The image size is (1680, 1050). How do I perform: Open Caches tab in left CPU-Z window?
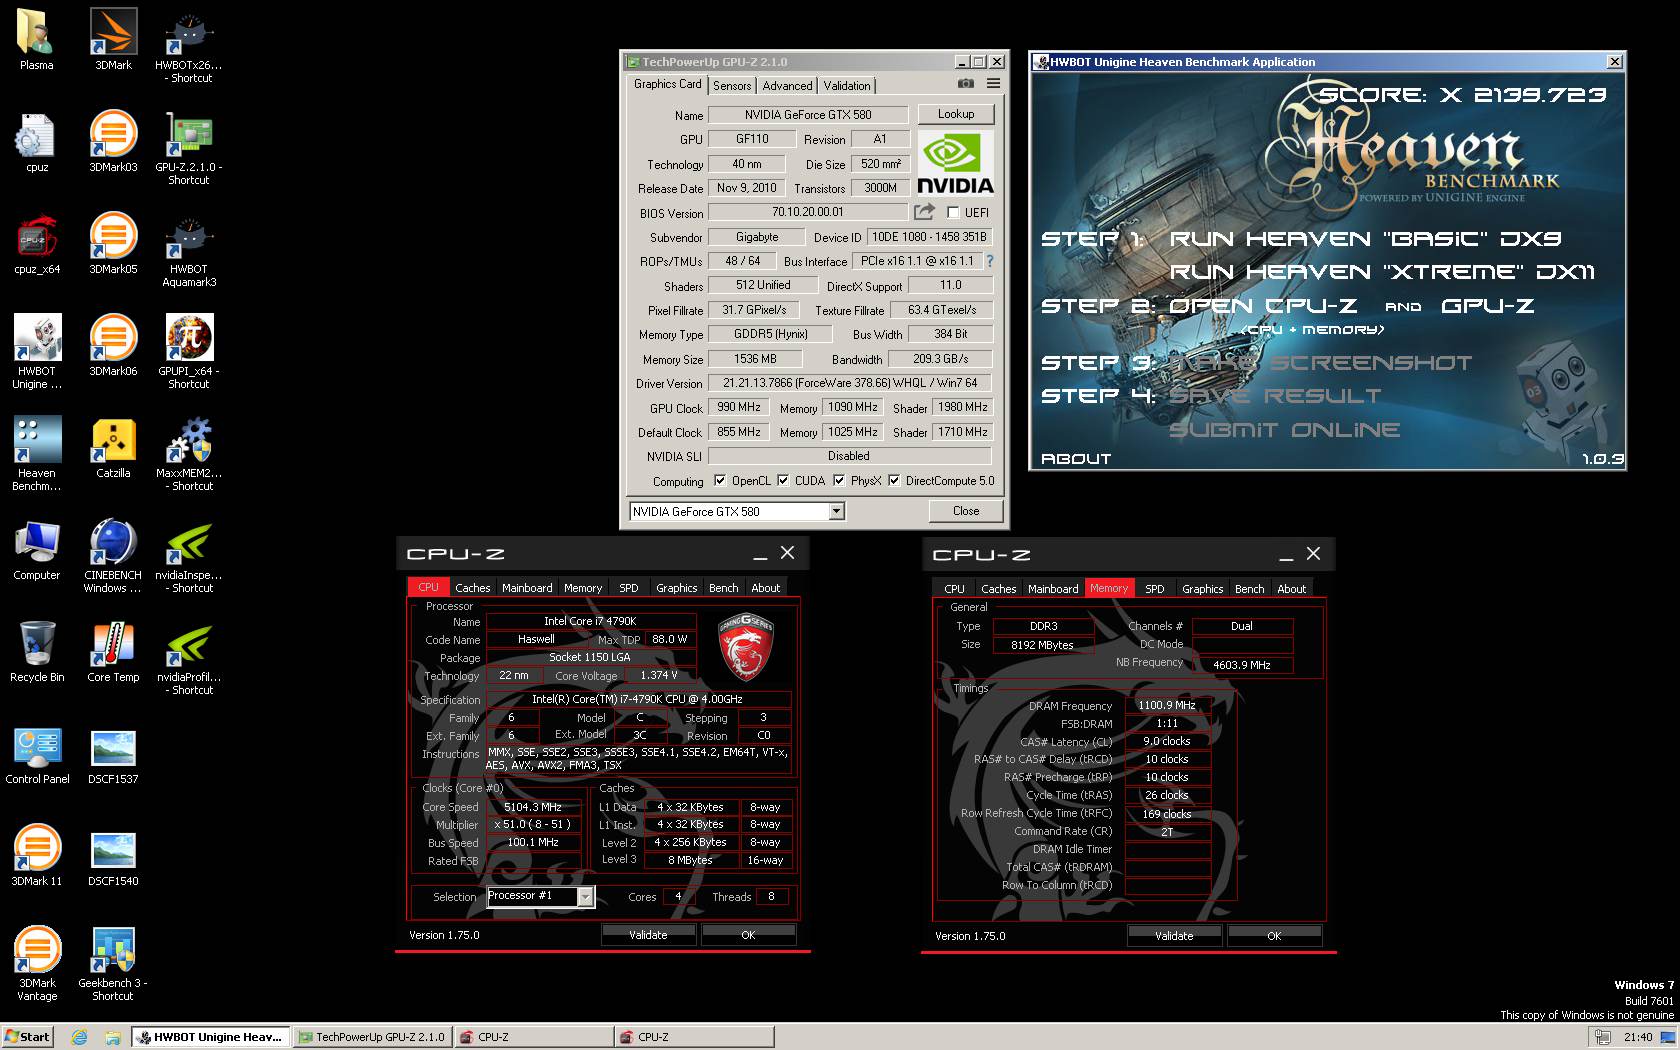tap(473, 588)
